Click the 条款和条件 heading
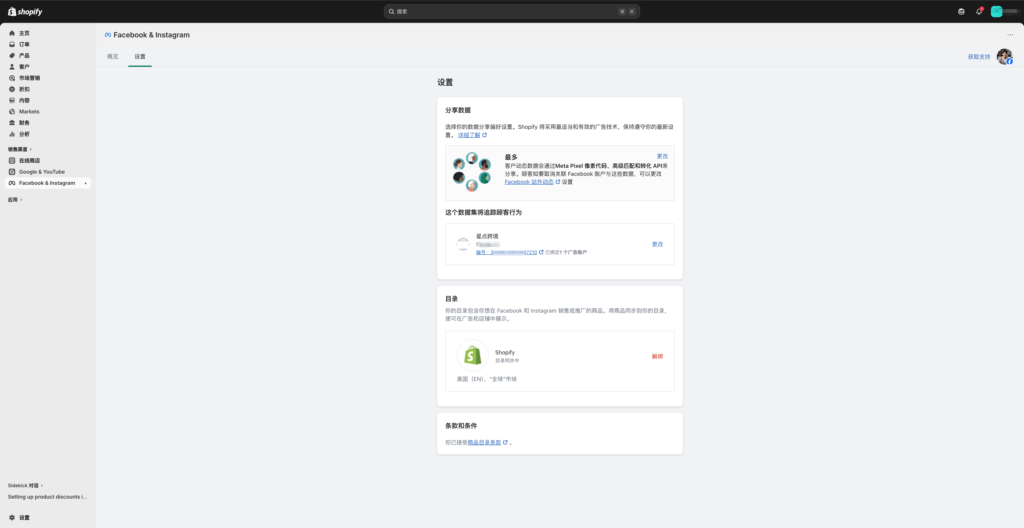 click(x=461, y=426)
